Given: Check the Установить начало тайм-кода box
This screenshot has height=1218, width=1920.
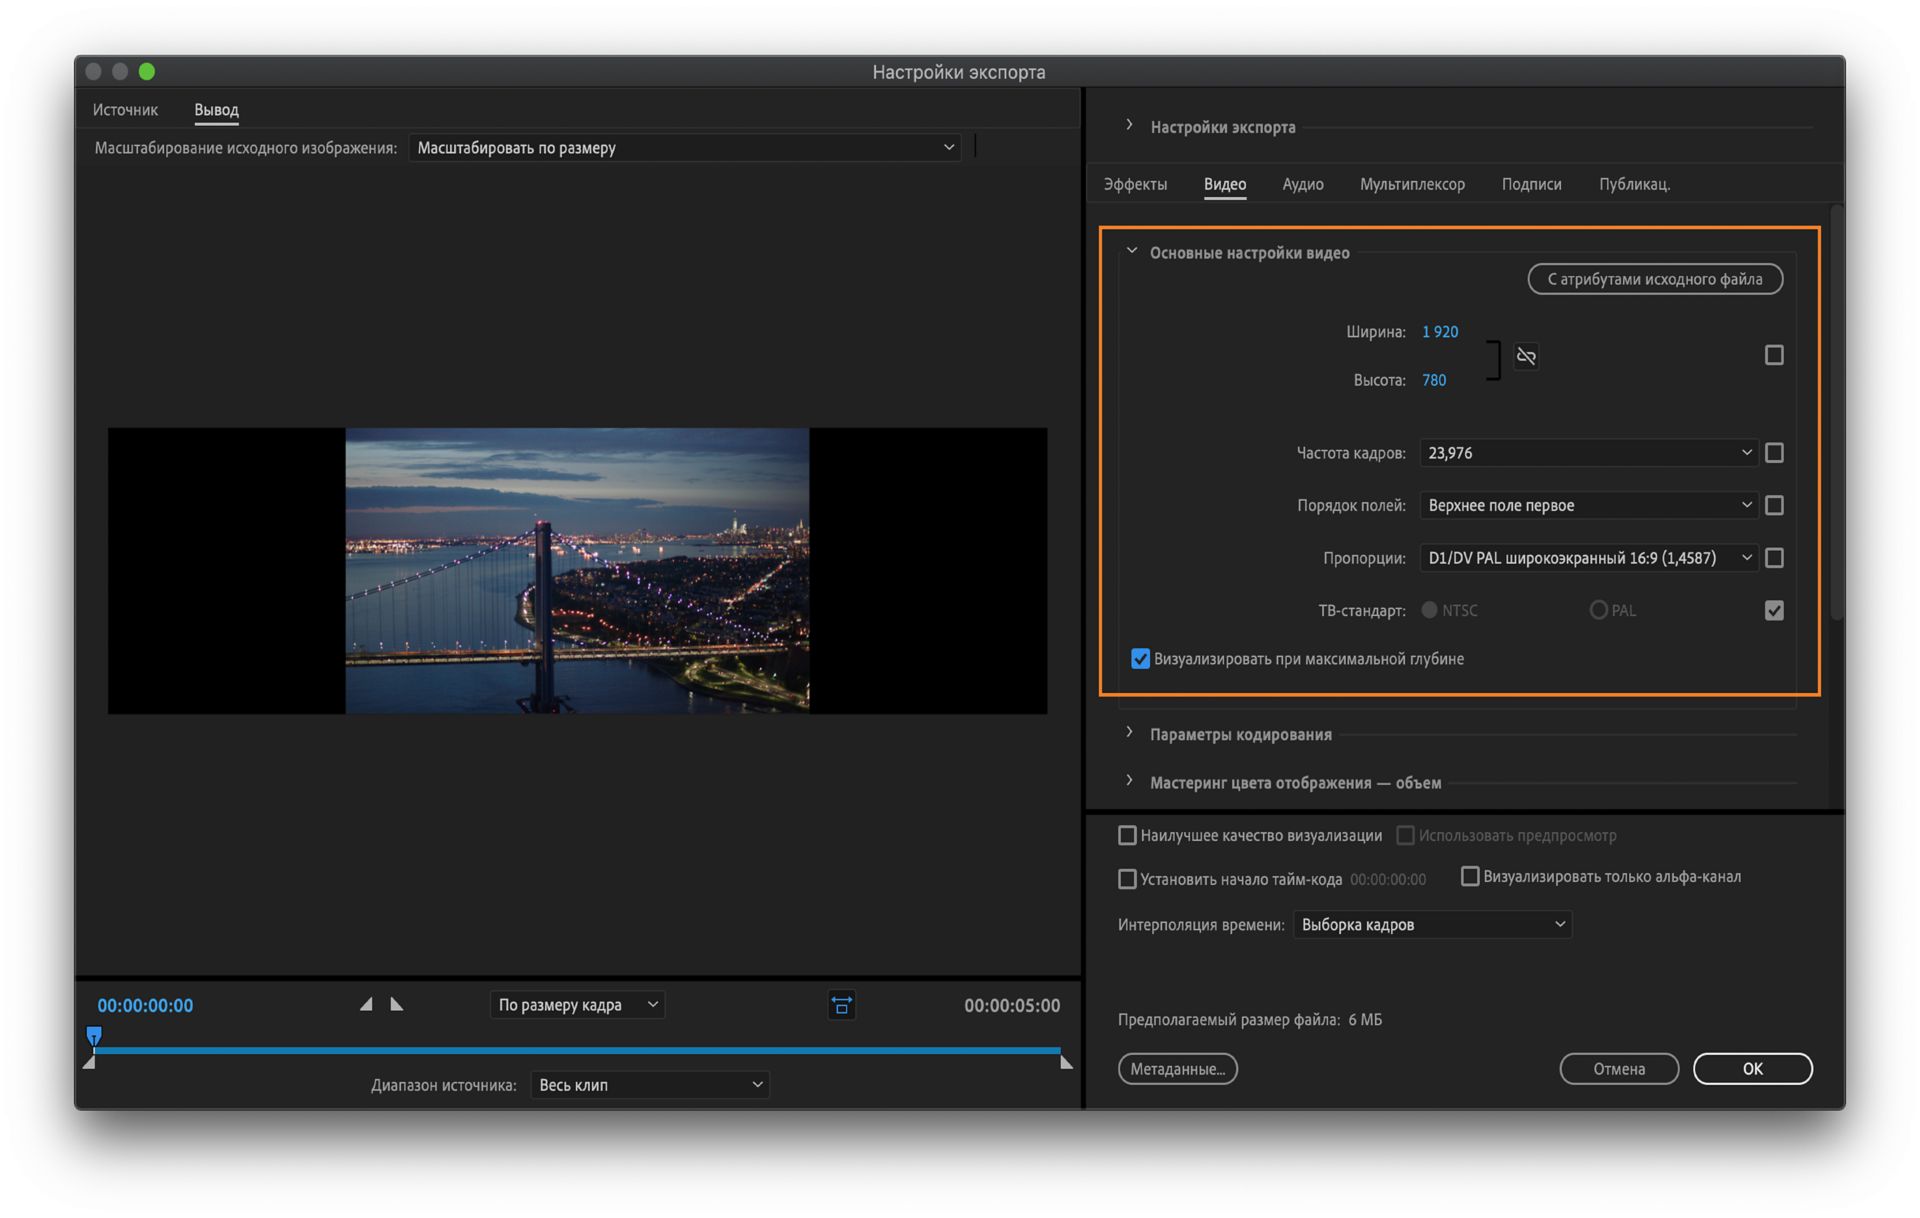Looking at the screenshot, I should [1127, 879].
